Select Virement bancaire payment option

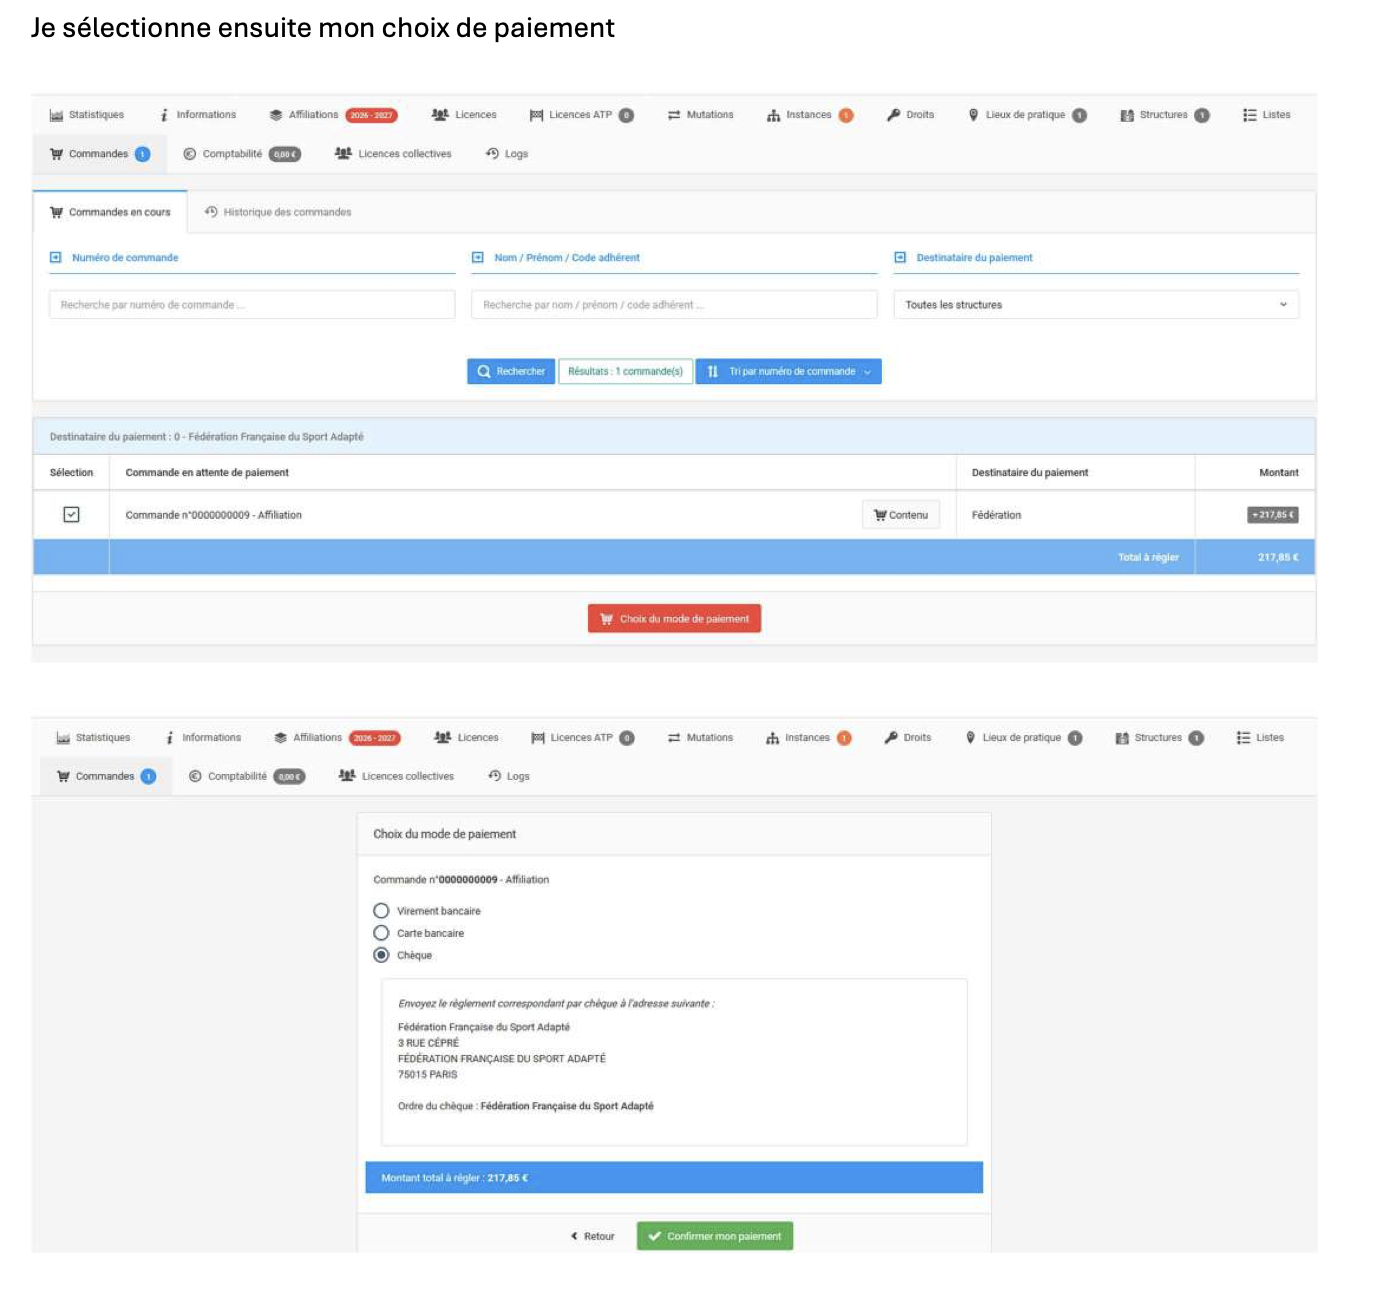click(x=381, y=911)
